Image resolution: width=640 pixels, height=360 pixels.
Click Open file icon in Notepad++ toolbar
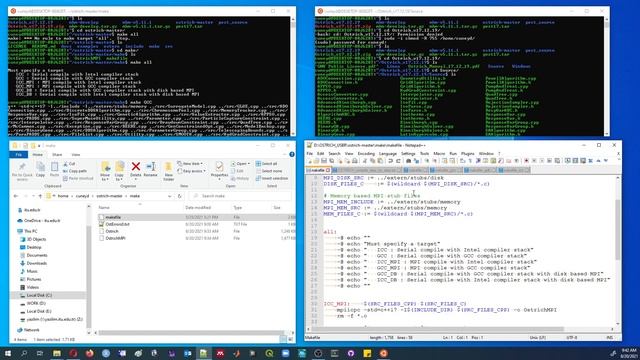[317, 161]
